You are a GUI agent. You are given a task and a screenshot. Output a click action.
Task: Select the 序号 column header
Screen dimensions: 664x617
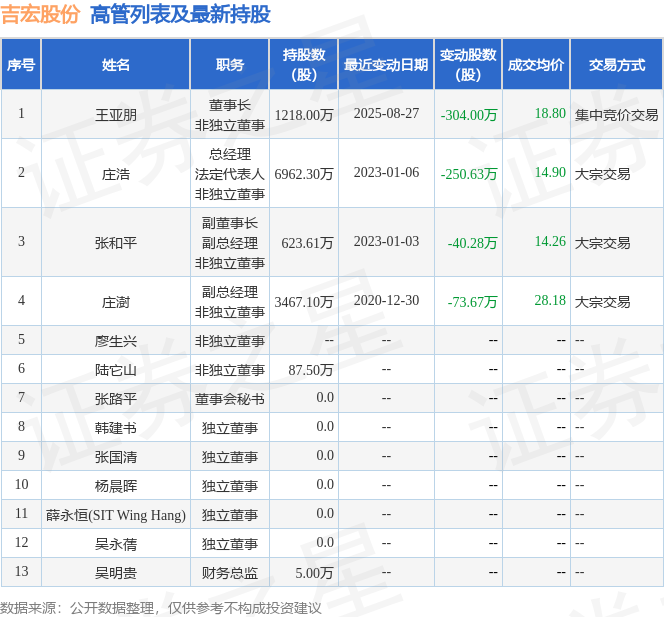point(21,64)
